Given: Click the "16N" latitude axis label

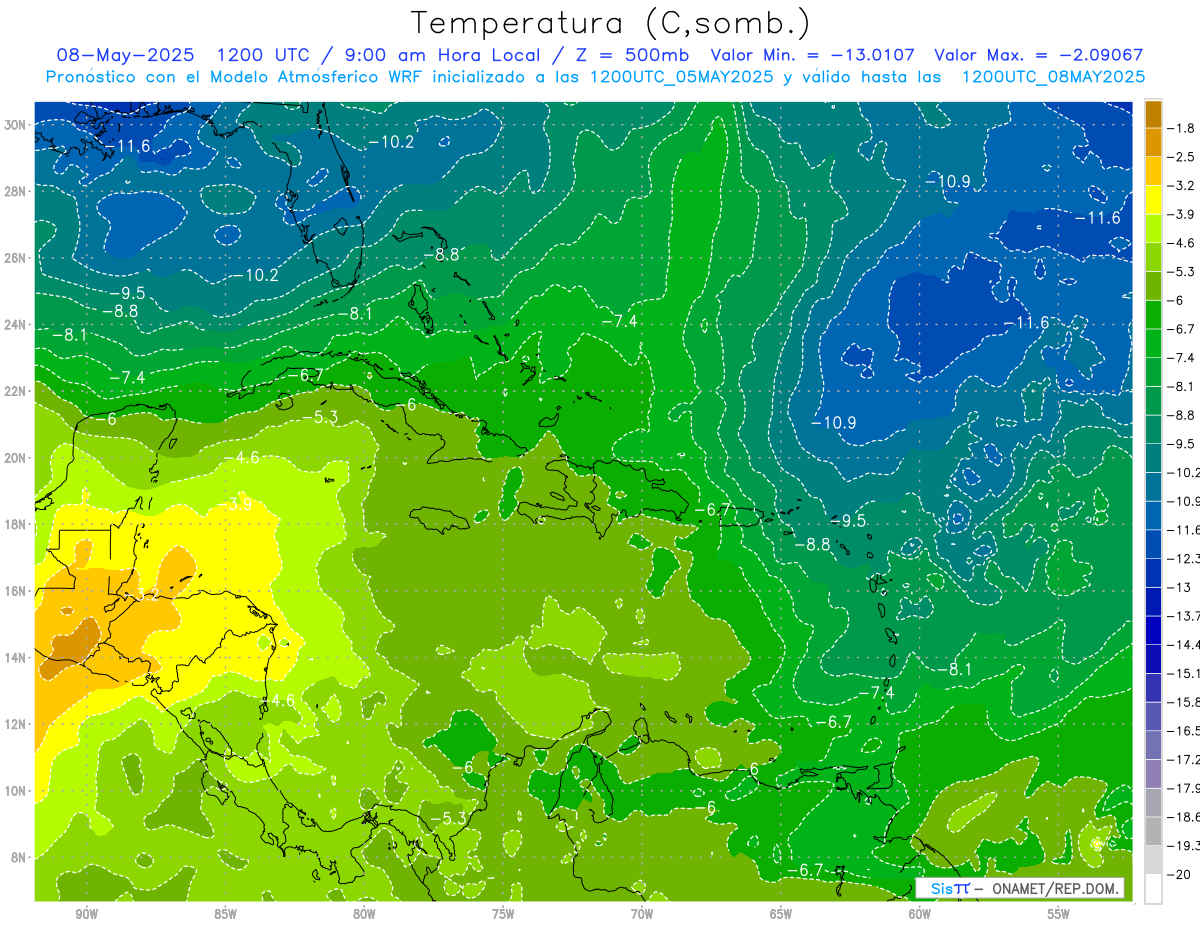Looking at the screenshot, I should coord(16,591).
